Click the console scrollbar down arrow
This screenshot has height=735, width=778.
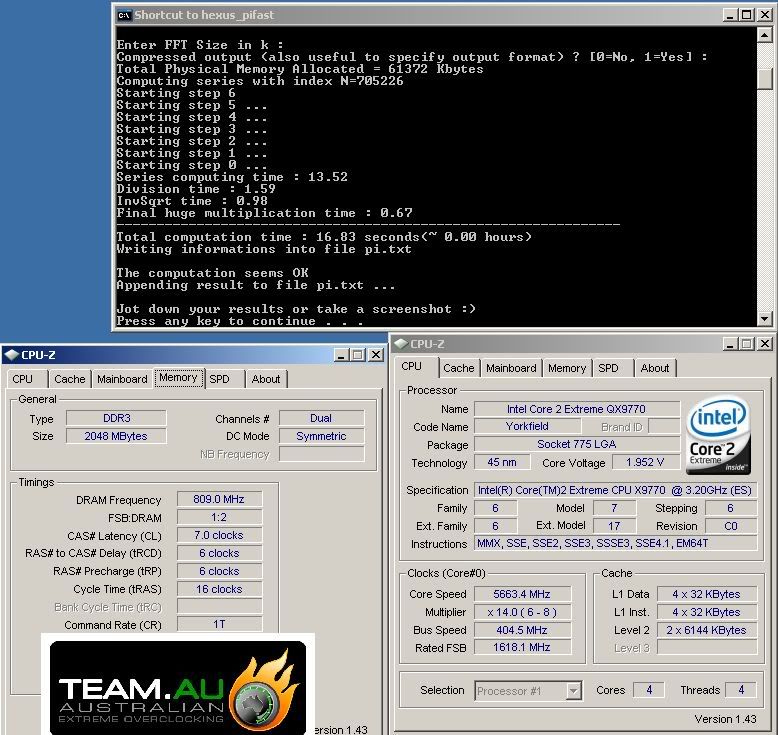pyautogui.click(x=765, y=319)
